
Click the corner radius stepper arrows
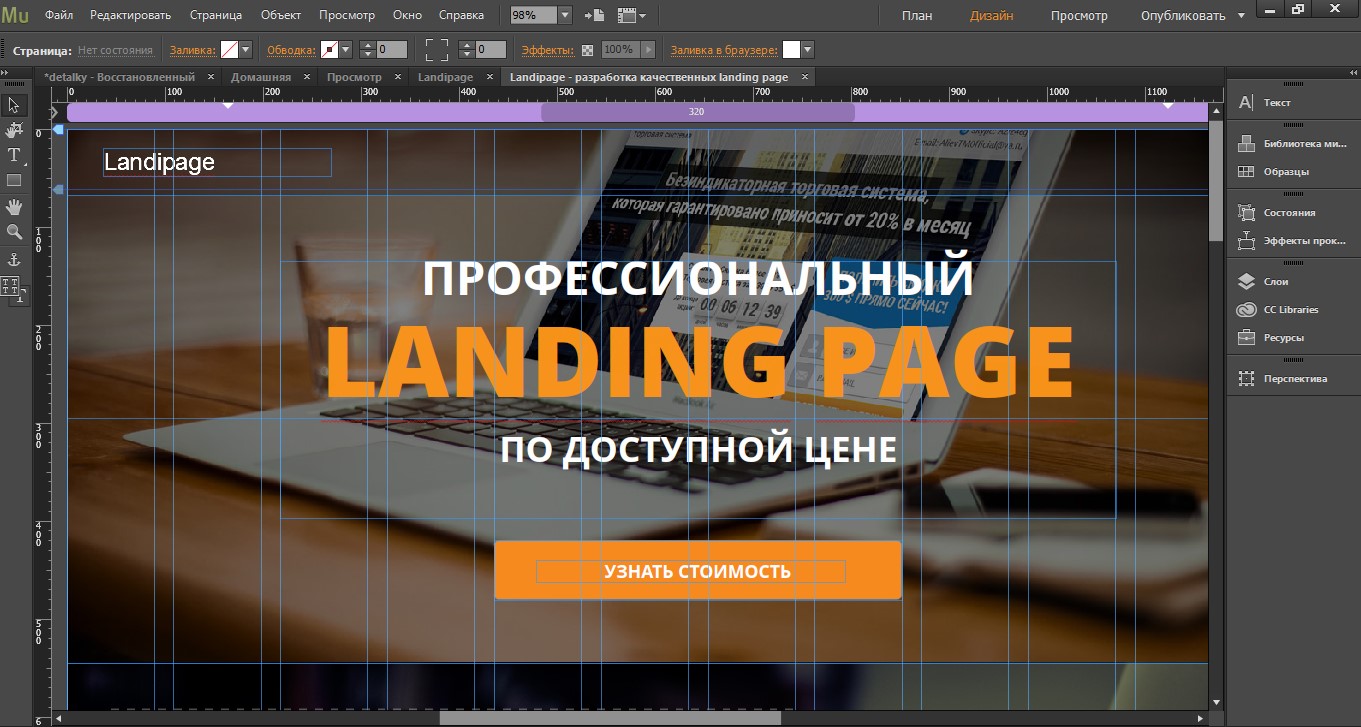click(466, 49)
